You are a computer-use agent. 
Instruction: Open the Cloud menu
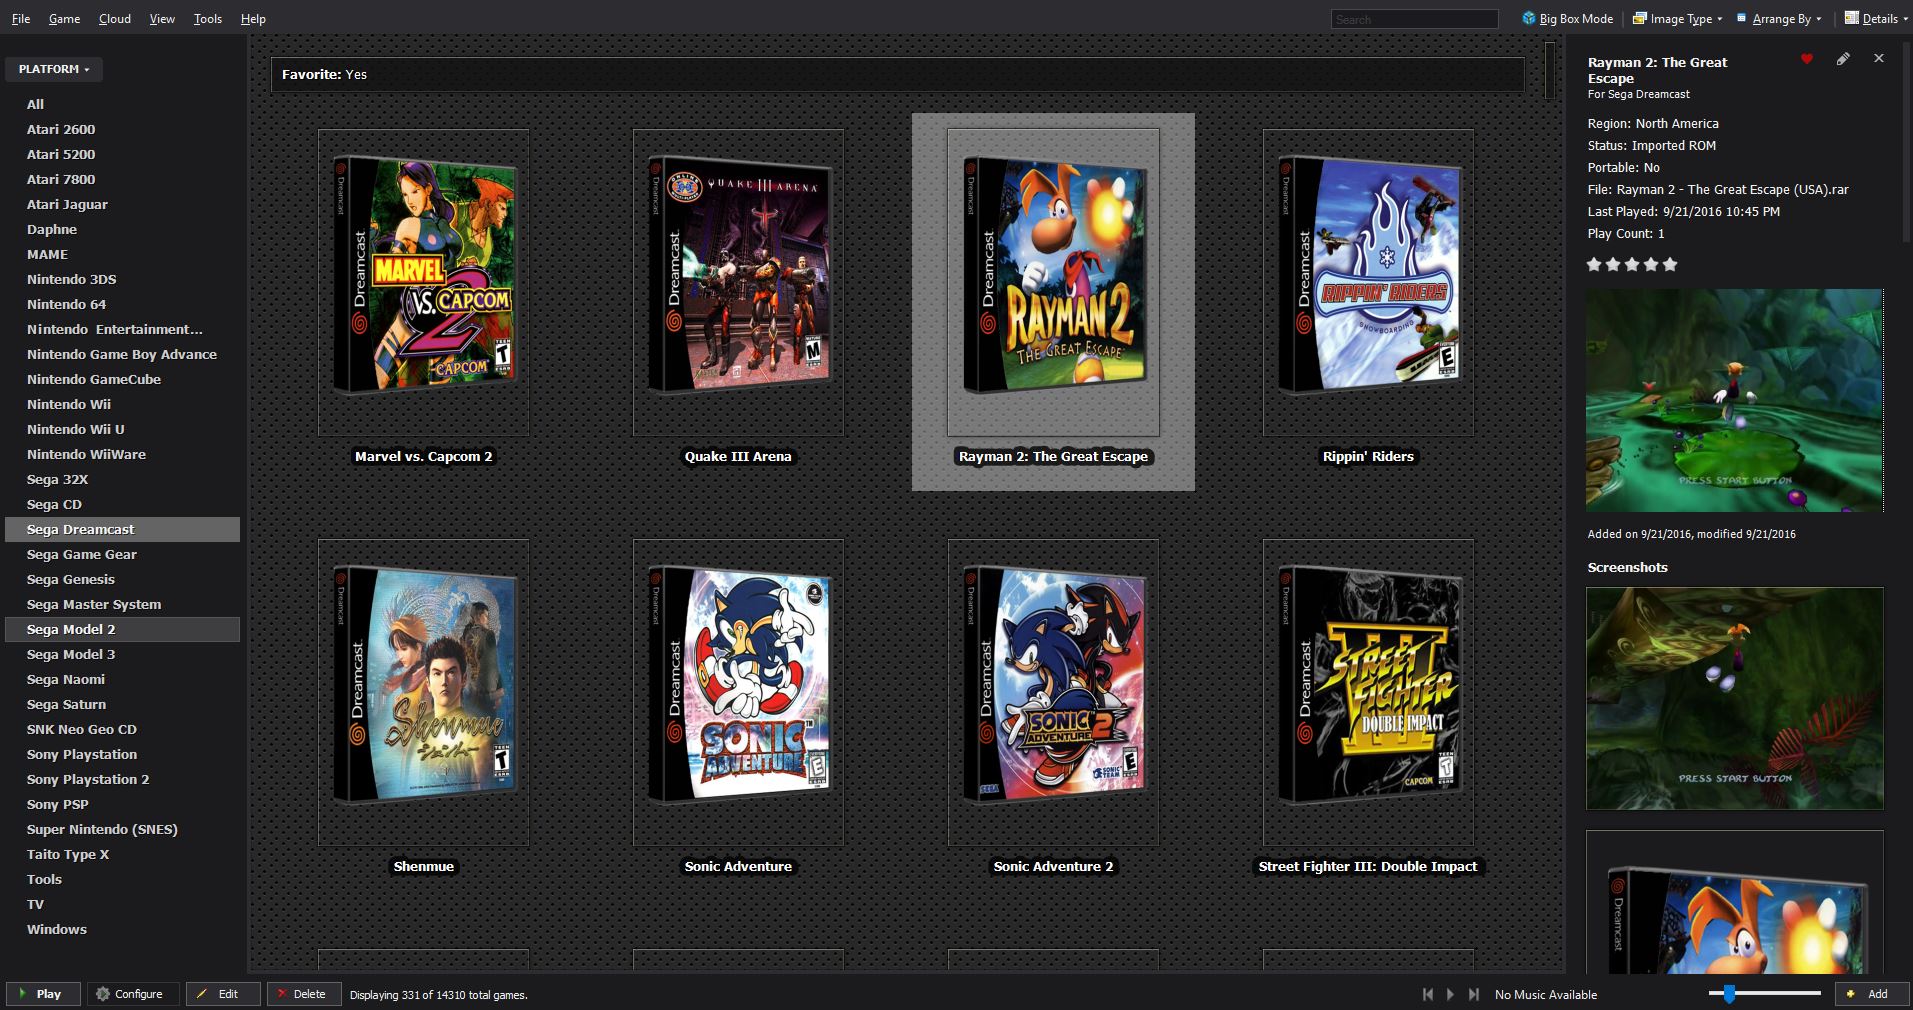tap(114, 19)
